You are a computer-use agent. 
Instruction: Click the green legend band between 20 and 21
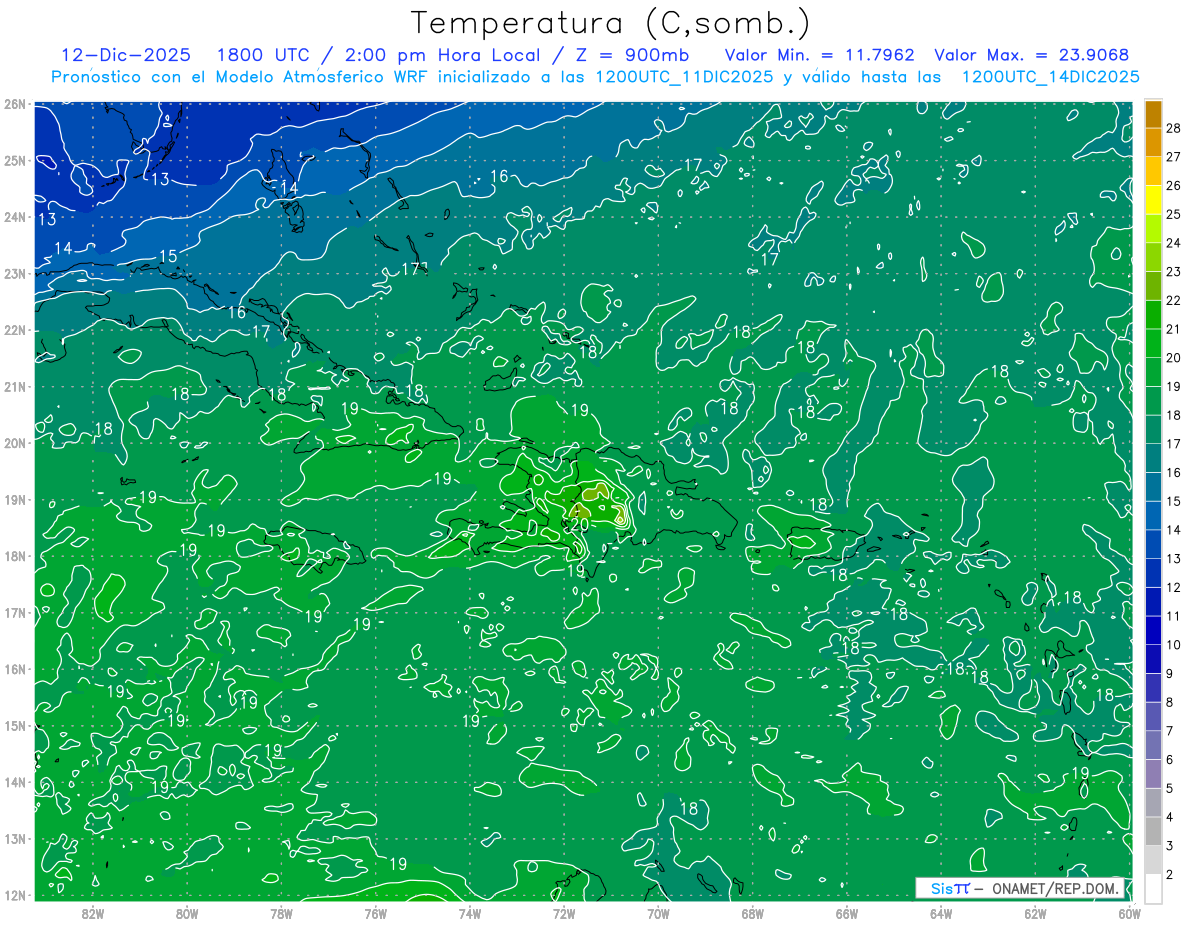tap(1153, 343)
